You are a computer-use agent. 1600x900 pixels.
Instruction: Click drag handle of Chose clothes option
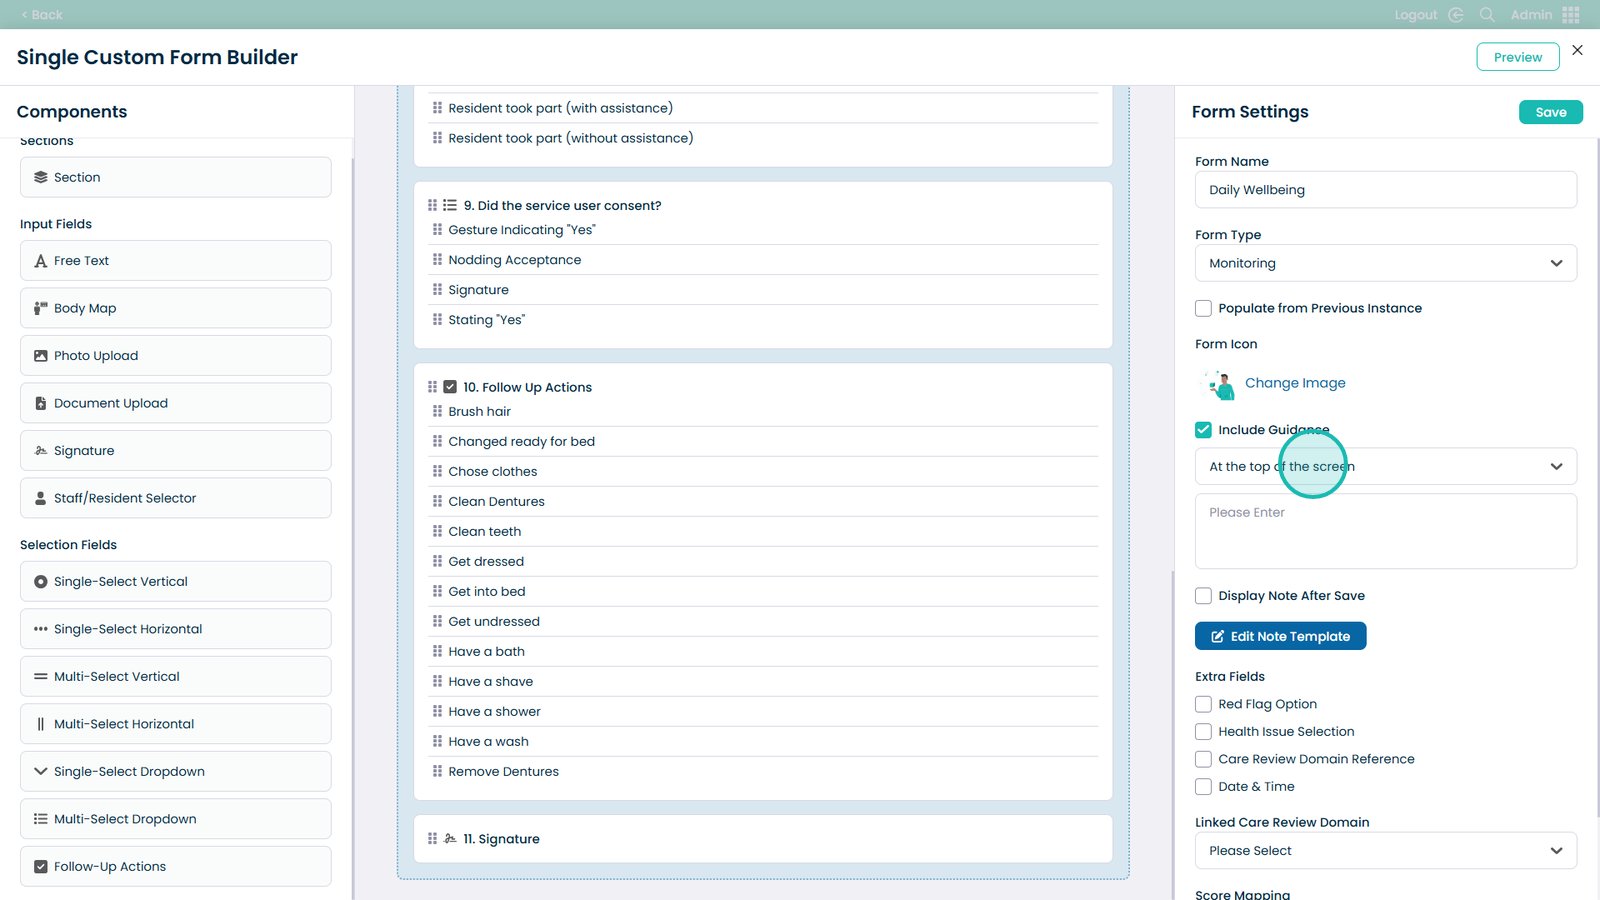(x=437, y=471)
